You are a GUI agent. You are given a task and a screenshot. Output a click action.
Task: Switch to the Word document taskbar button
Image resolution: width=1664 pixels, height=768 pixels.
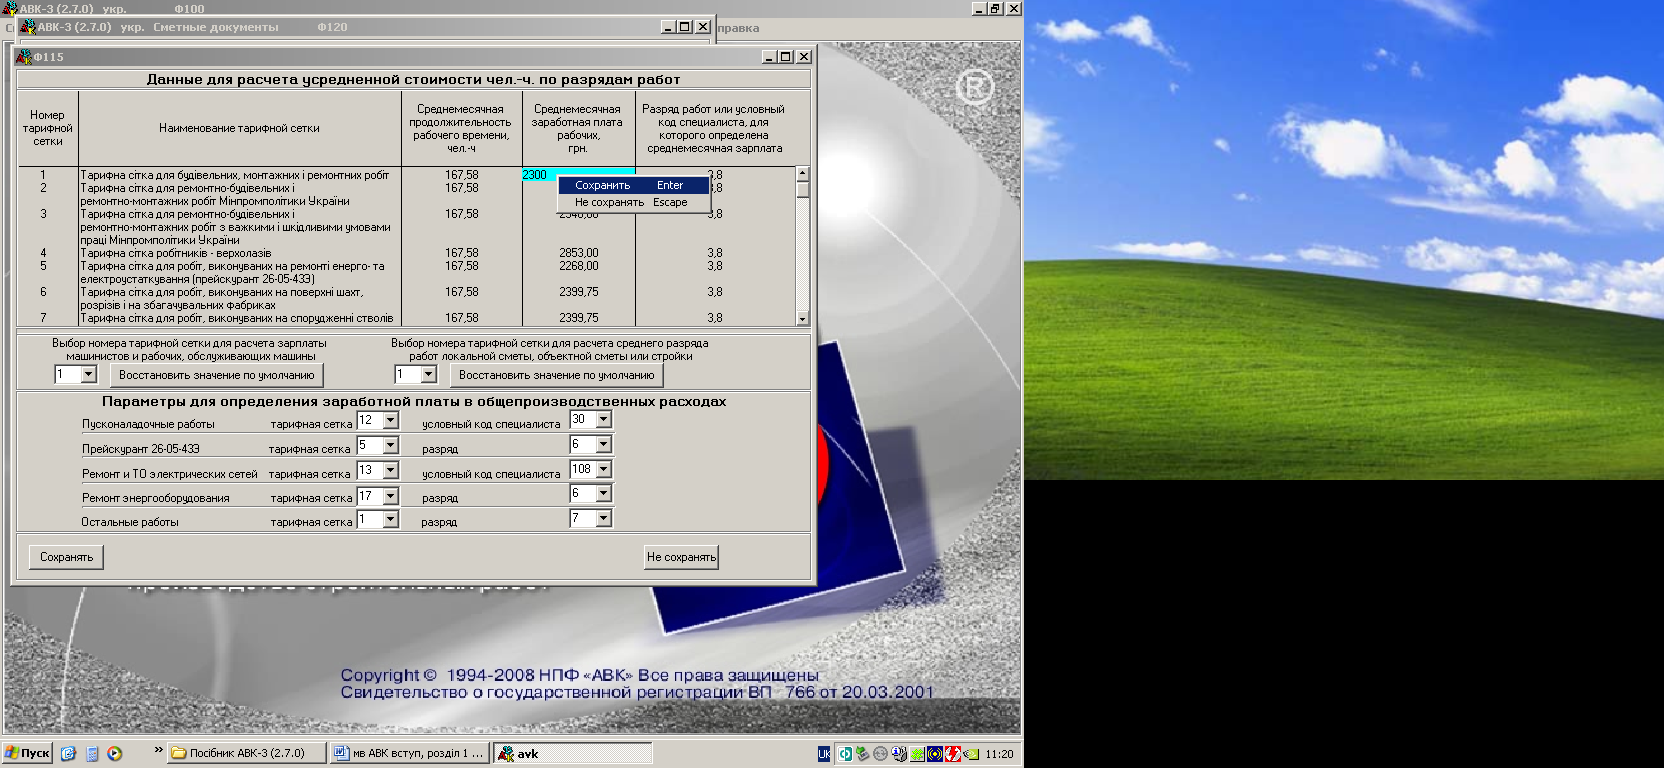(410, 753)
